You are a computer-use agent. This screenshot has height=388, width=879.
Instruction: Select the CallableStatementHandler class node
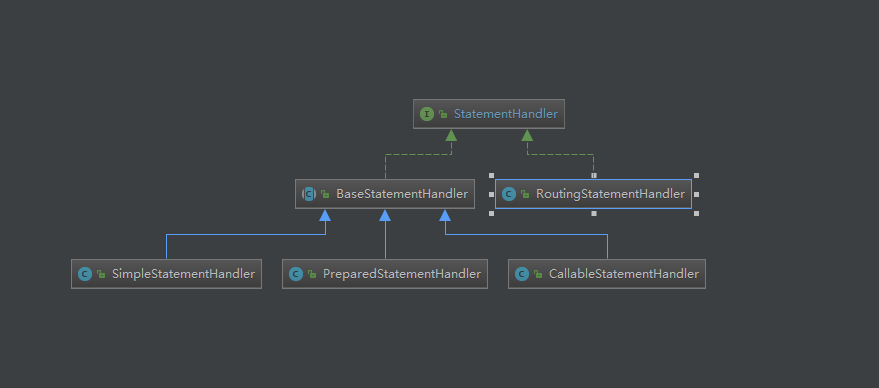tap(607, 274)
